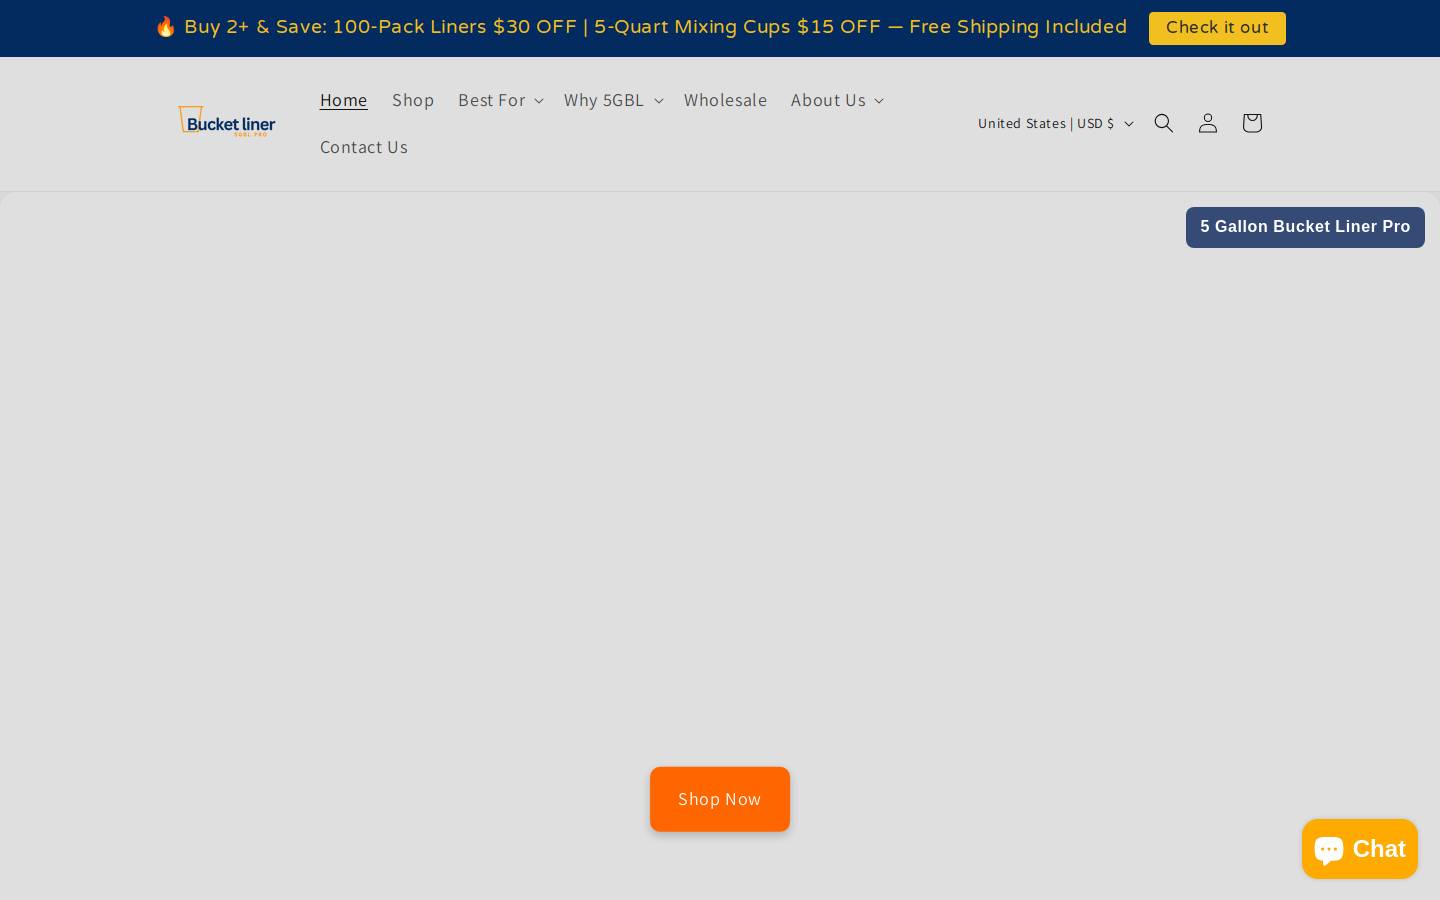1440x900 pixels.
Task: Click the Bucket liner logo
Action: (x=227, y=122)
